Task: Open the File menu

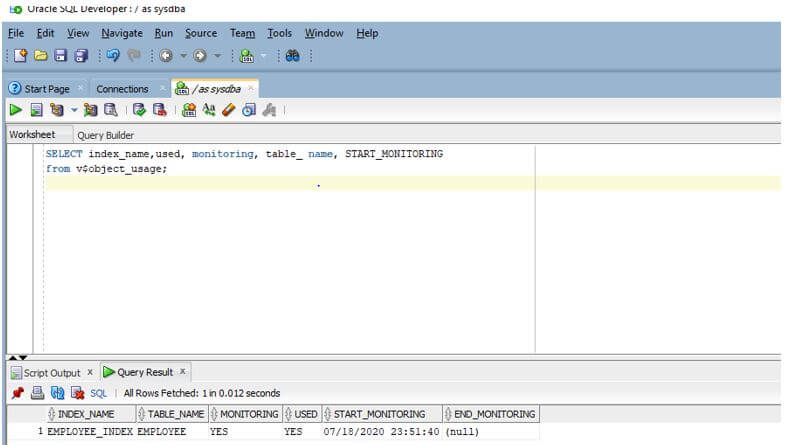Action: pos(16,33)
